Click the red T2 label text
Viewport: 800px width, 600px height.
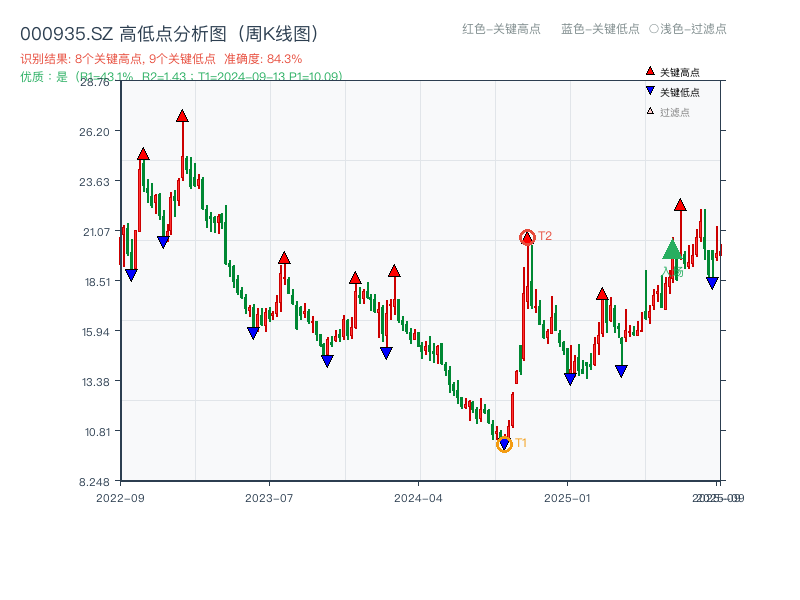pos(545,236)
